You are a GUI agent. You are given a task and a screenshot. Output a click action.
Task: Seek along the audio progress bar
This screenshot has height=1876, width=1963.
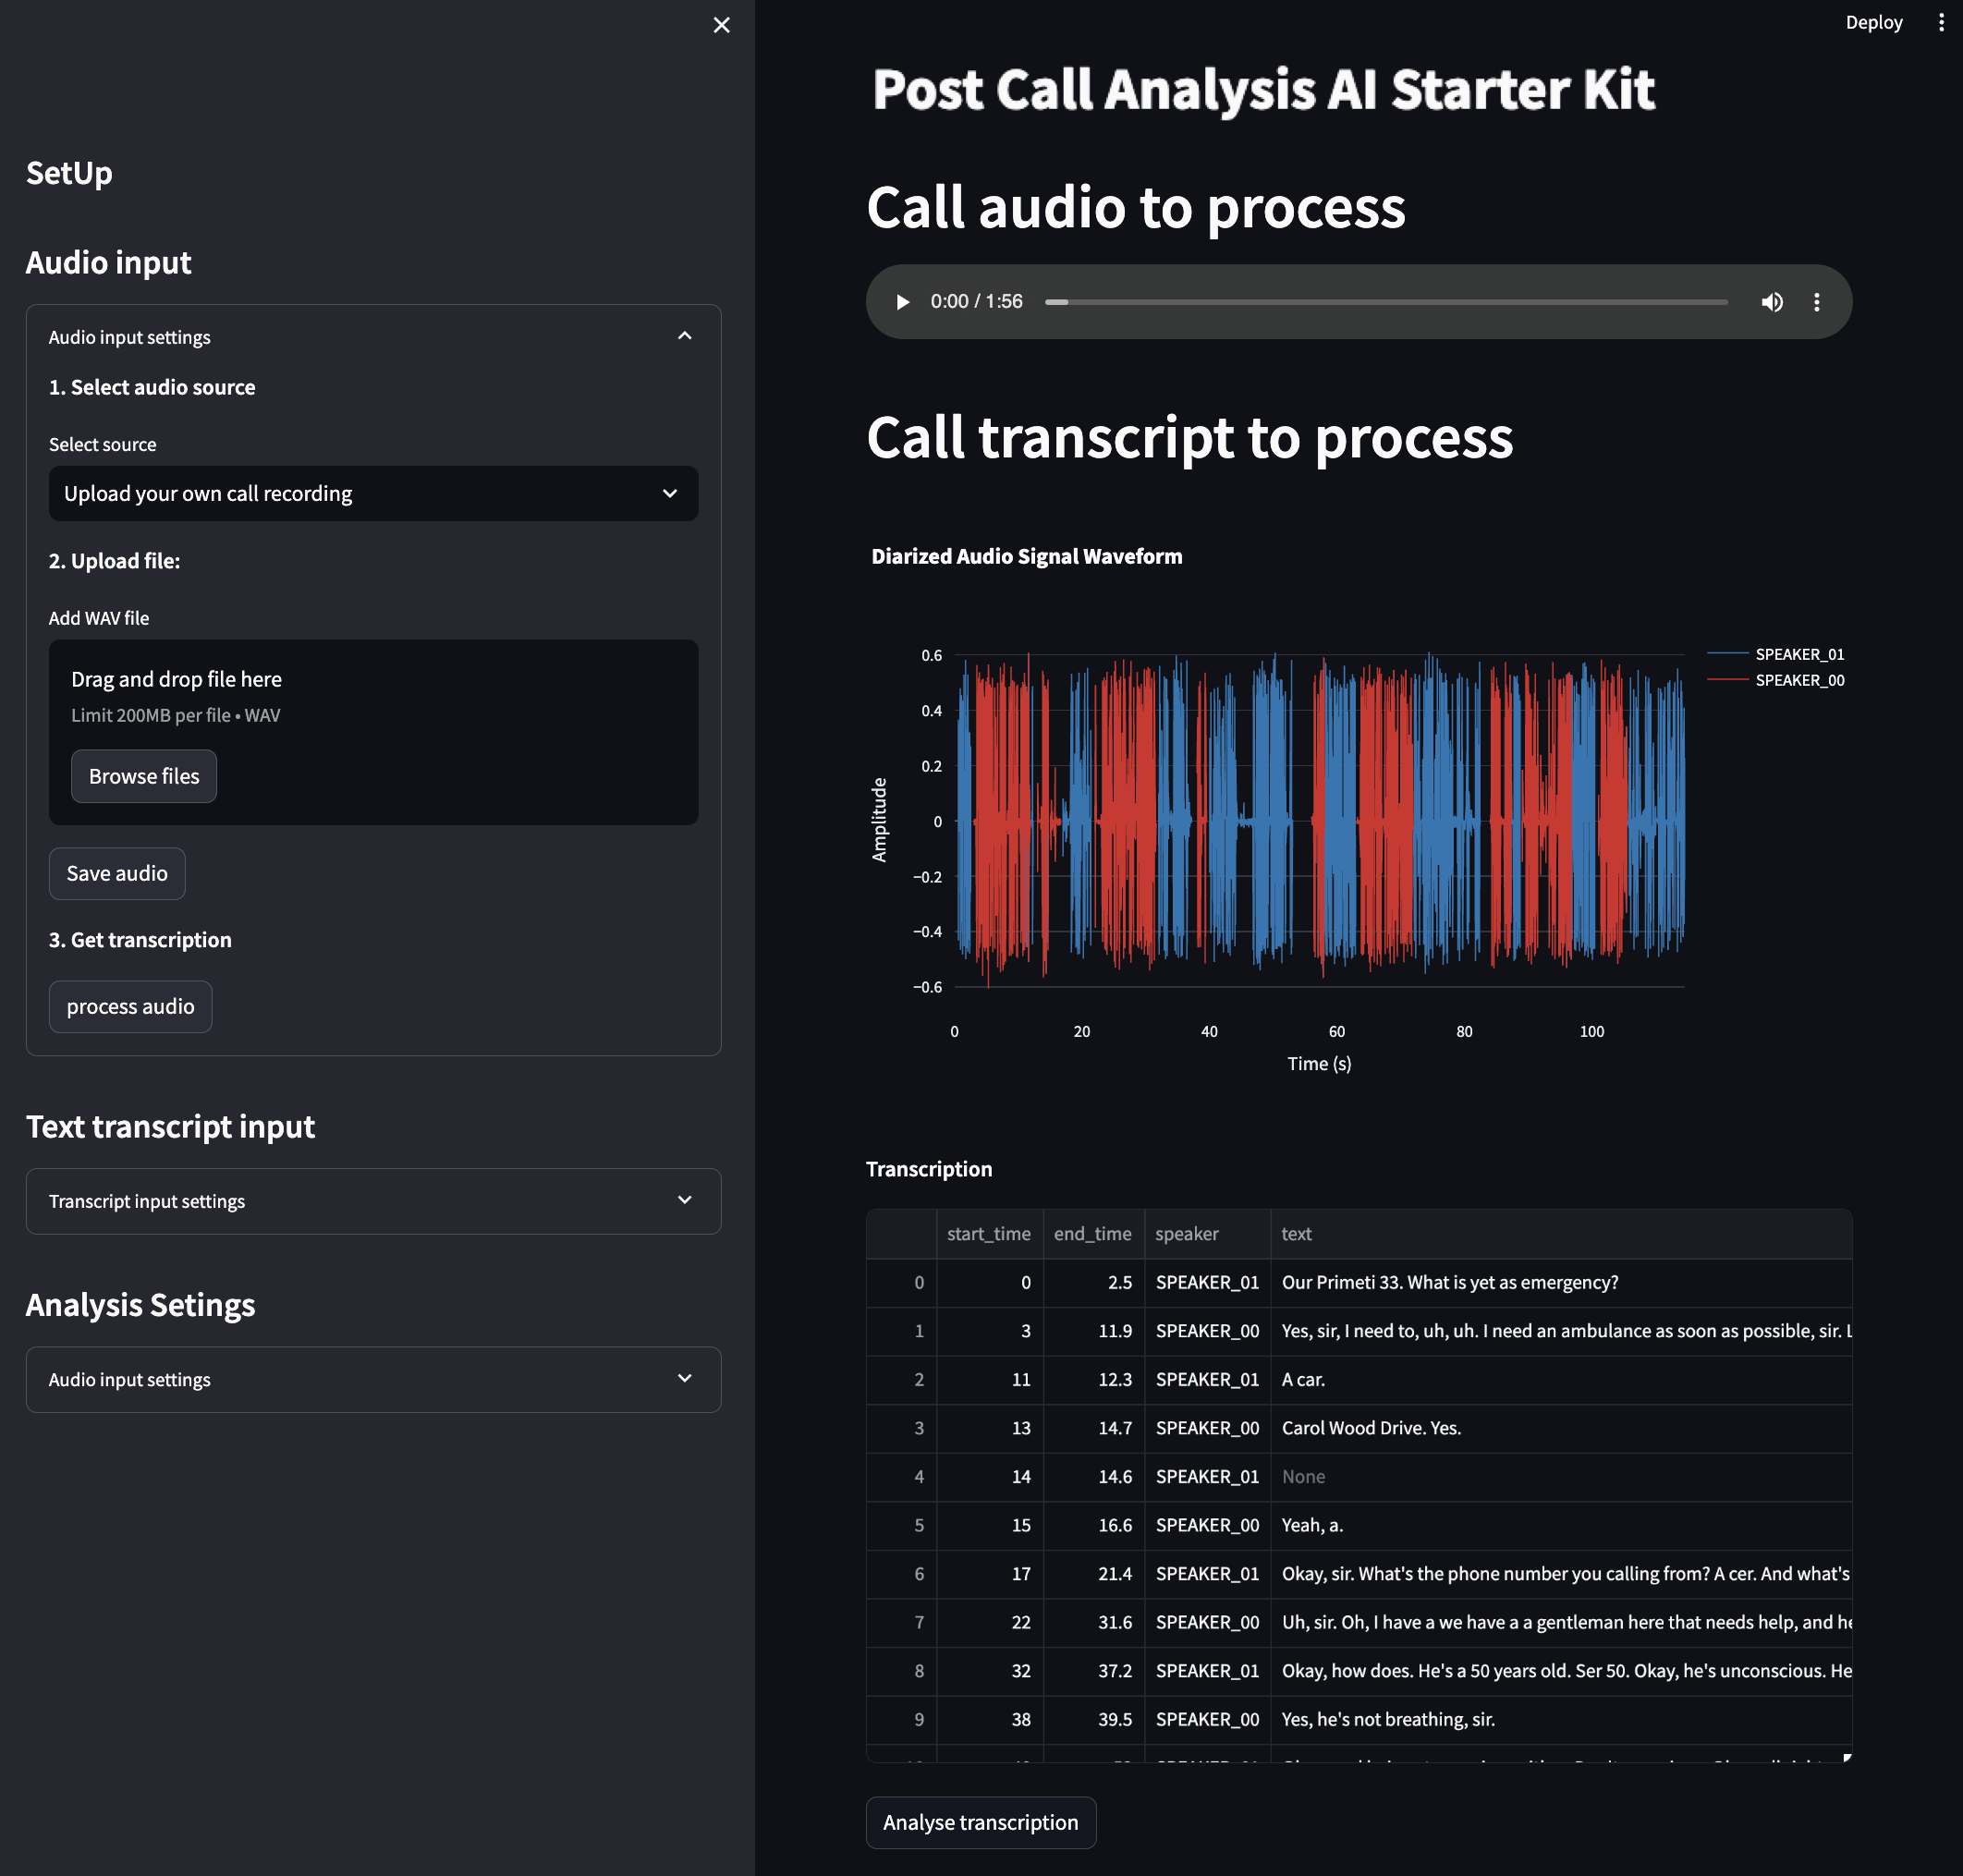point(1386,302)
